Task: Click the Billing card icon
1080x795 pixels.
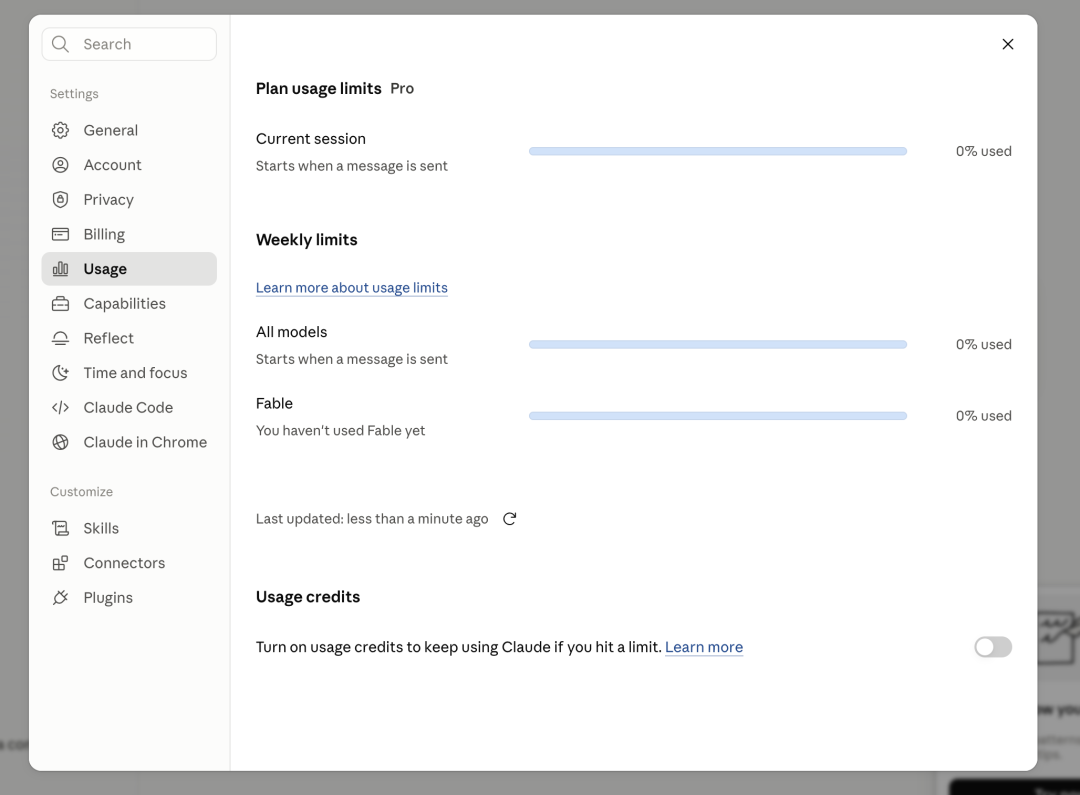Action: (x=61, y=234)
